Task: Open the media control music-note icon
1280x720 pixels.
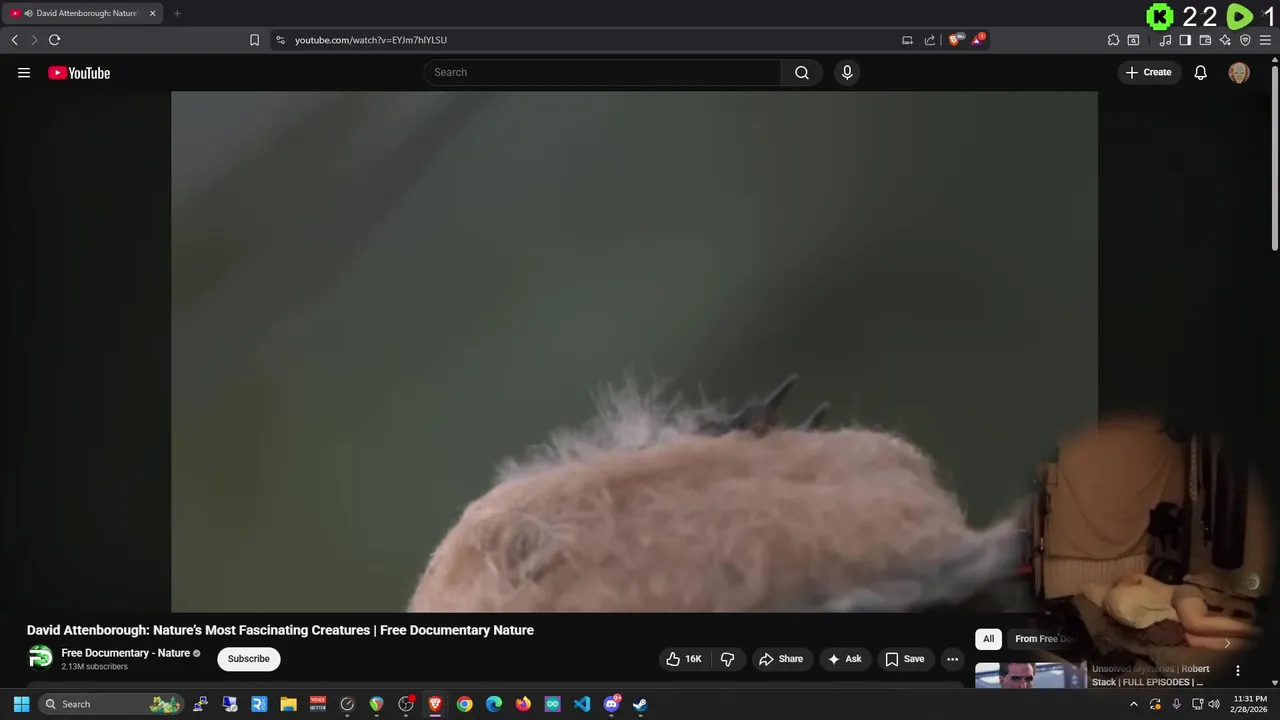Action: tap(1165, 40)
